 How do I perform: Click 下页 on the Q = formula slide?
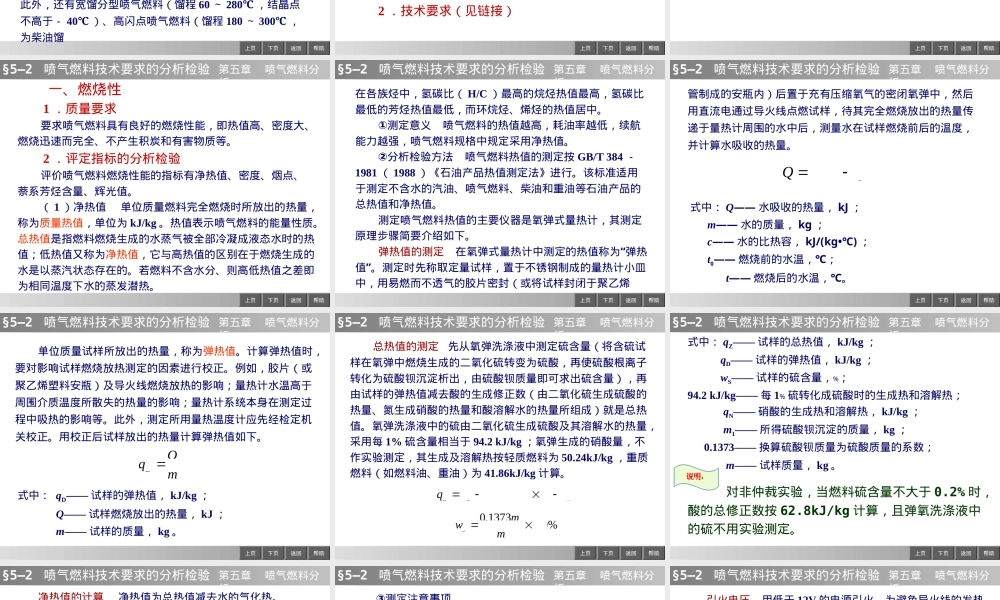point(943,300)
